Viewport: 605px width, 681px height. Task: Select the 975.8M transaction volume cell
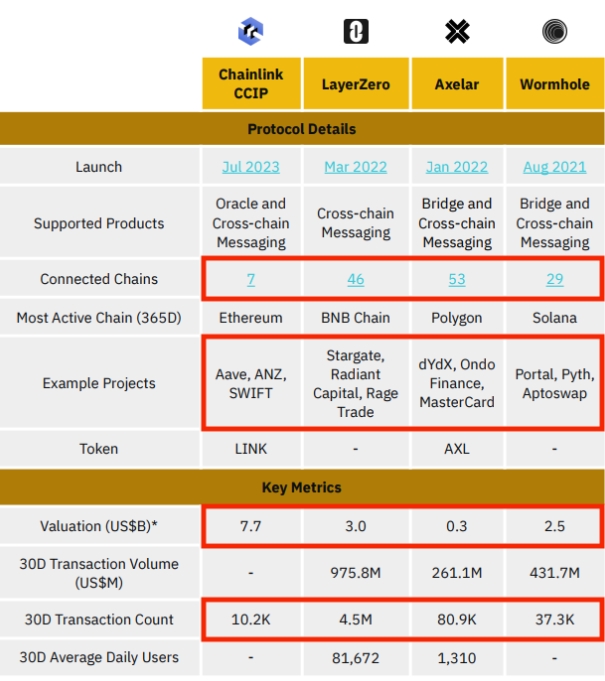(x=356, y=573)
